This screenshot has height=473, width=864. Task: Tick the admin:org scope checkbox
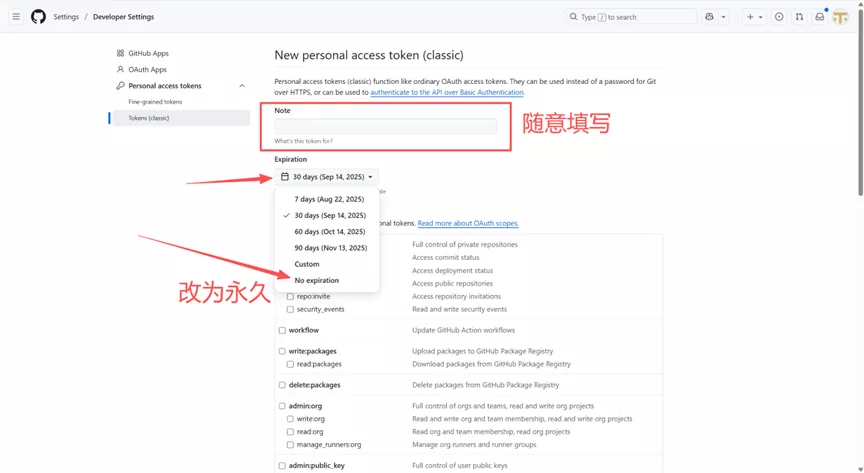[282, 406]
